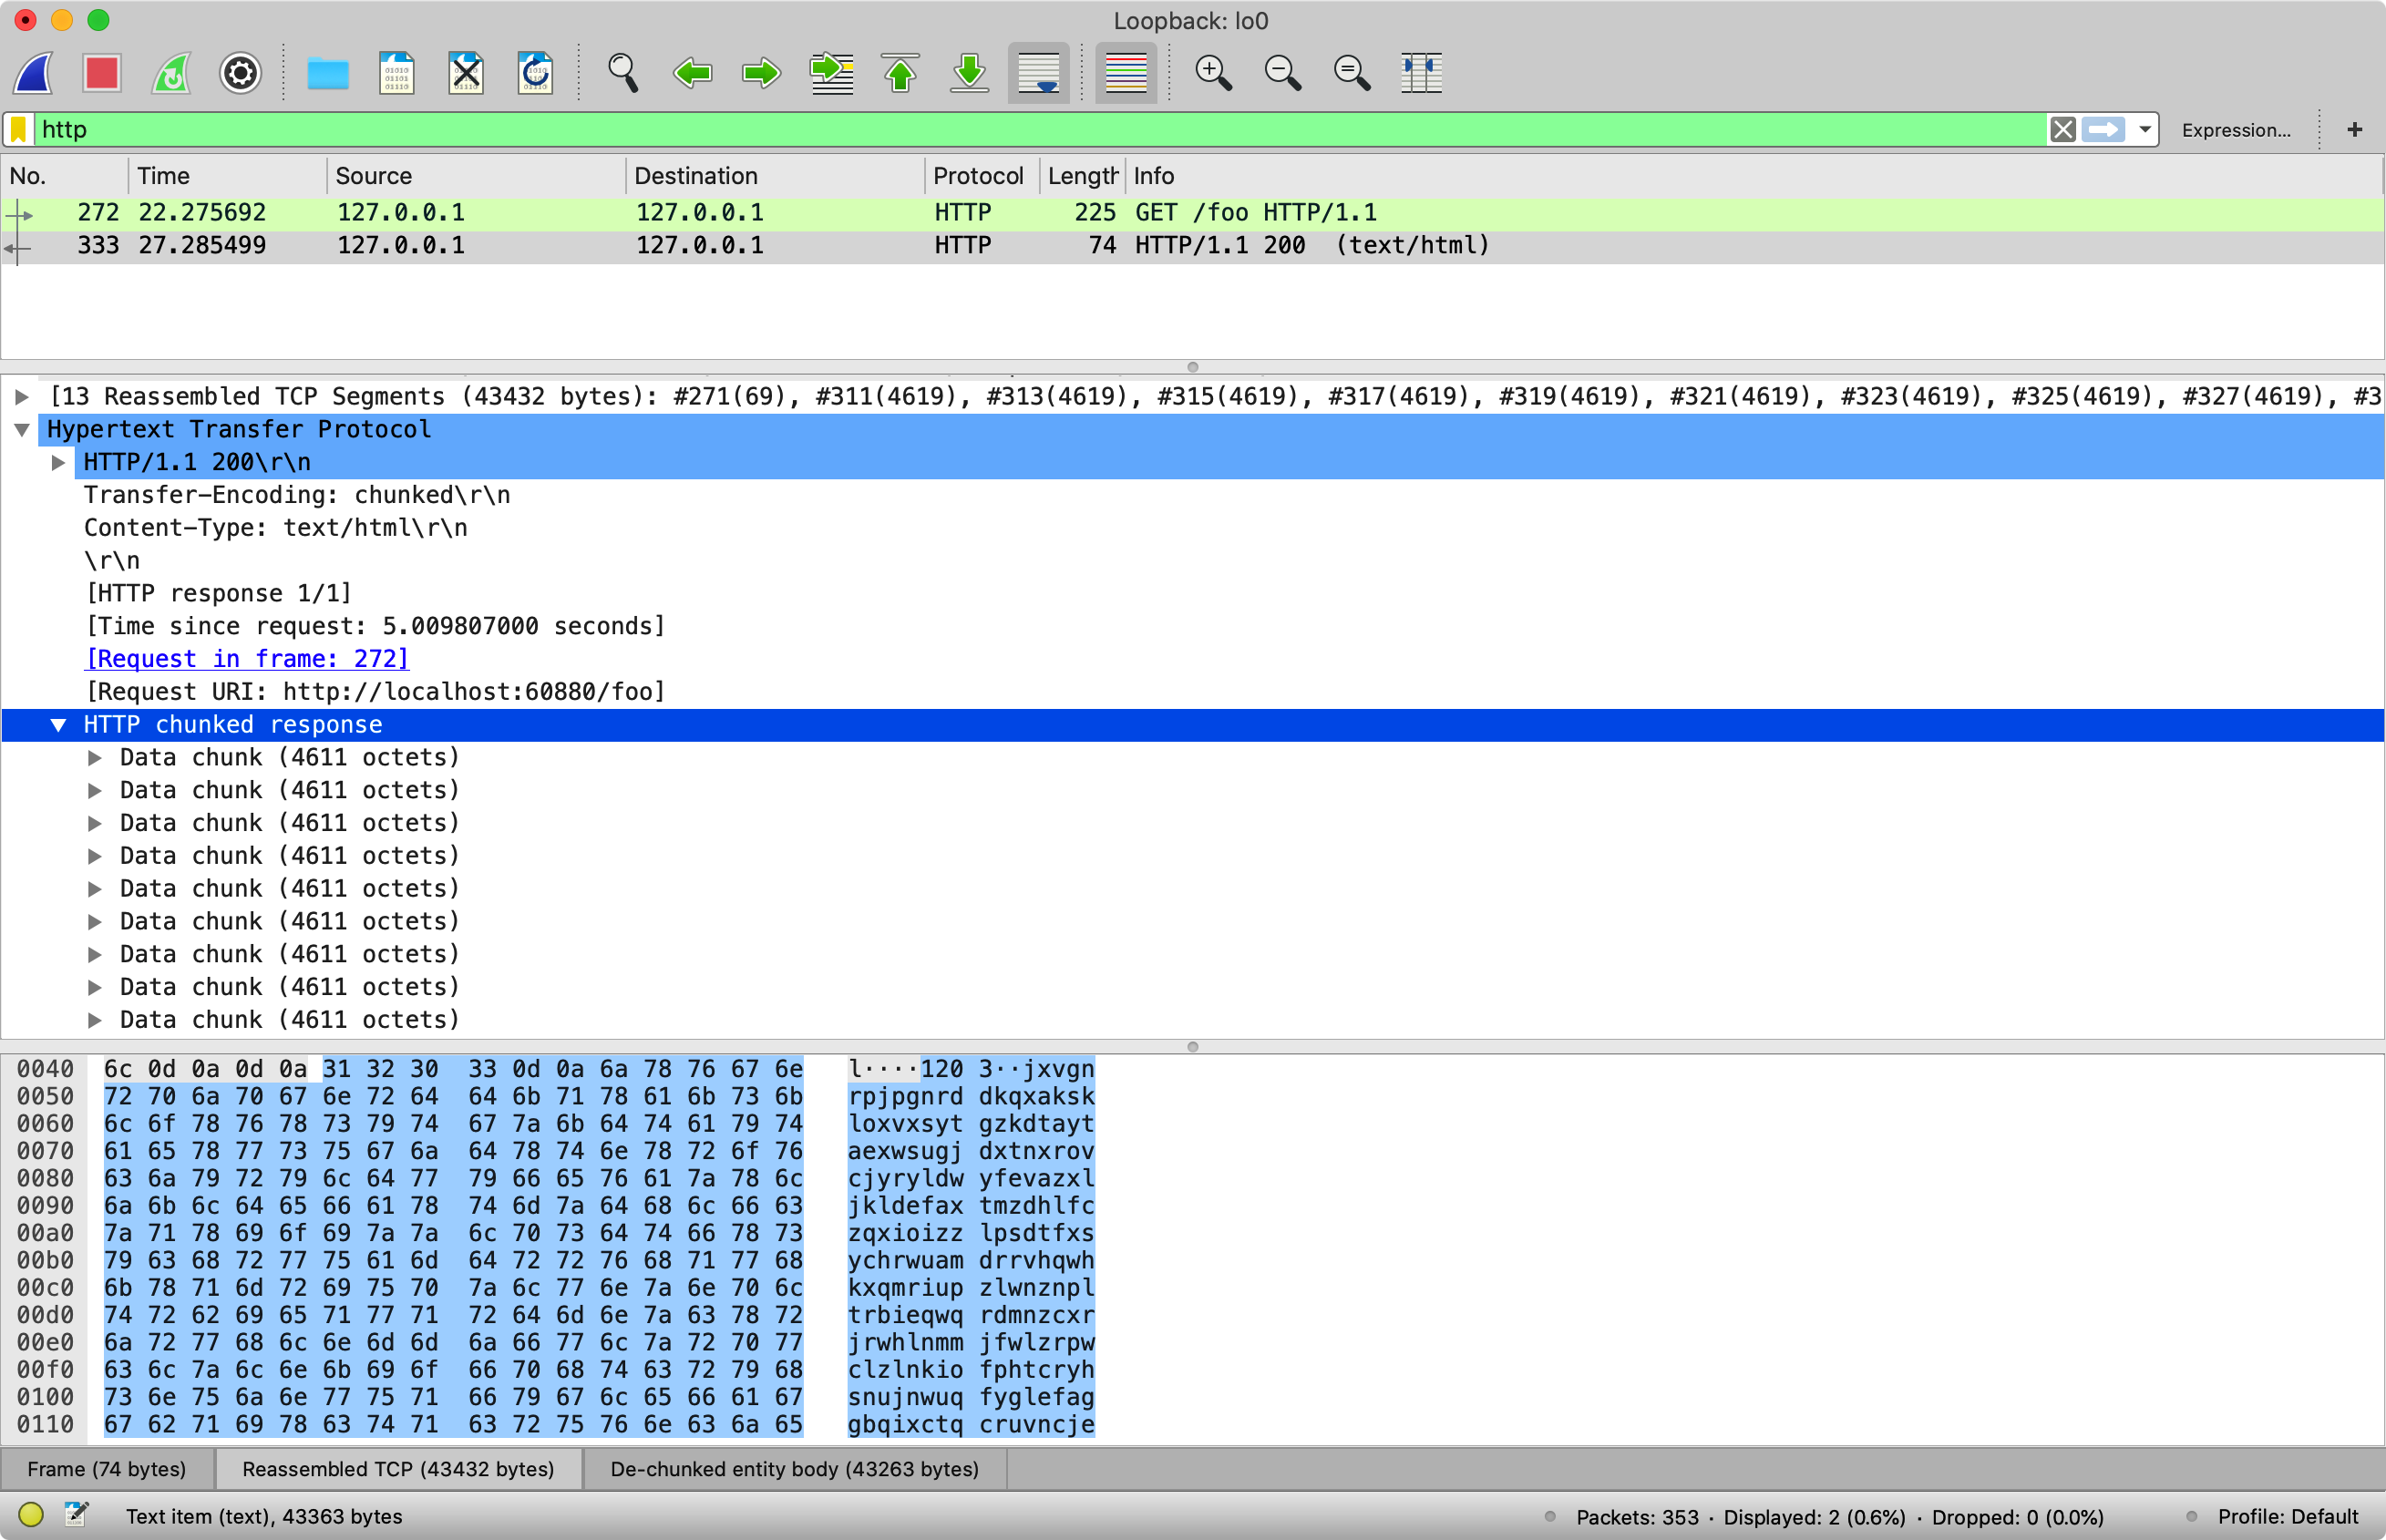2386x1540 pixels.
Task: Click the resize columns icon
Action: (x=1420, y=73)
